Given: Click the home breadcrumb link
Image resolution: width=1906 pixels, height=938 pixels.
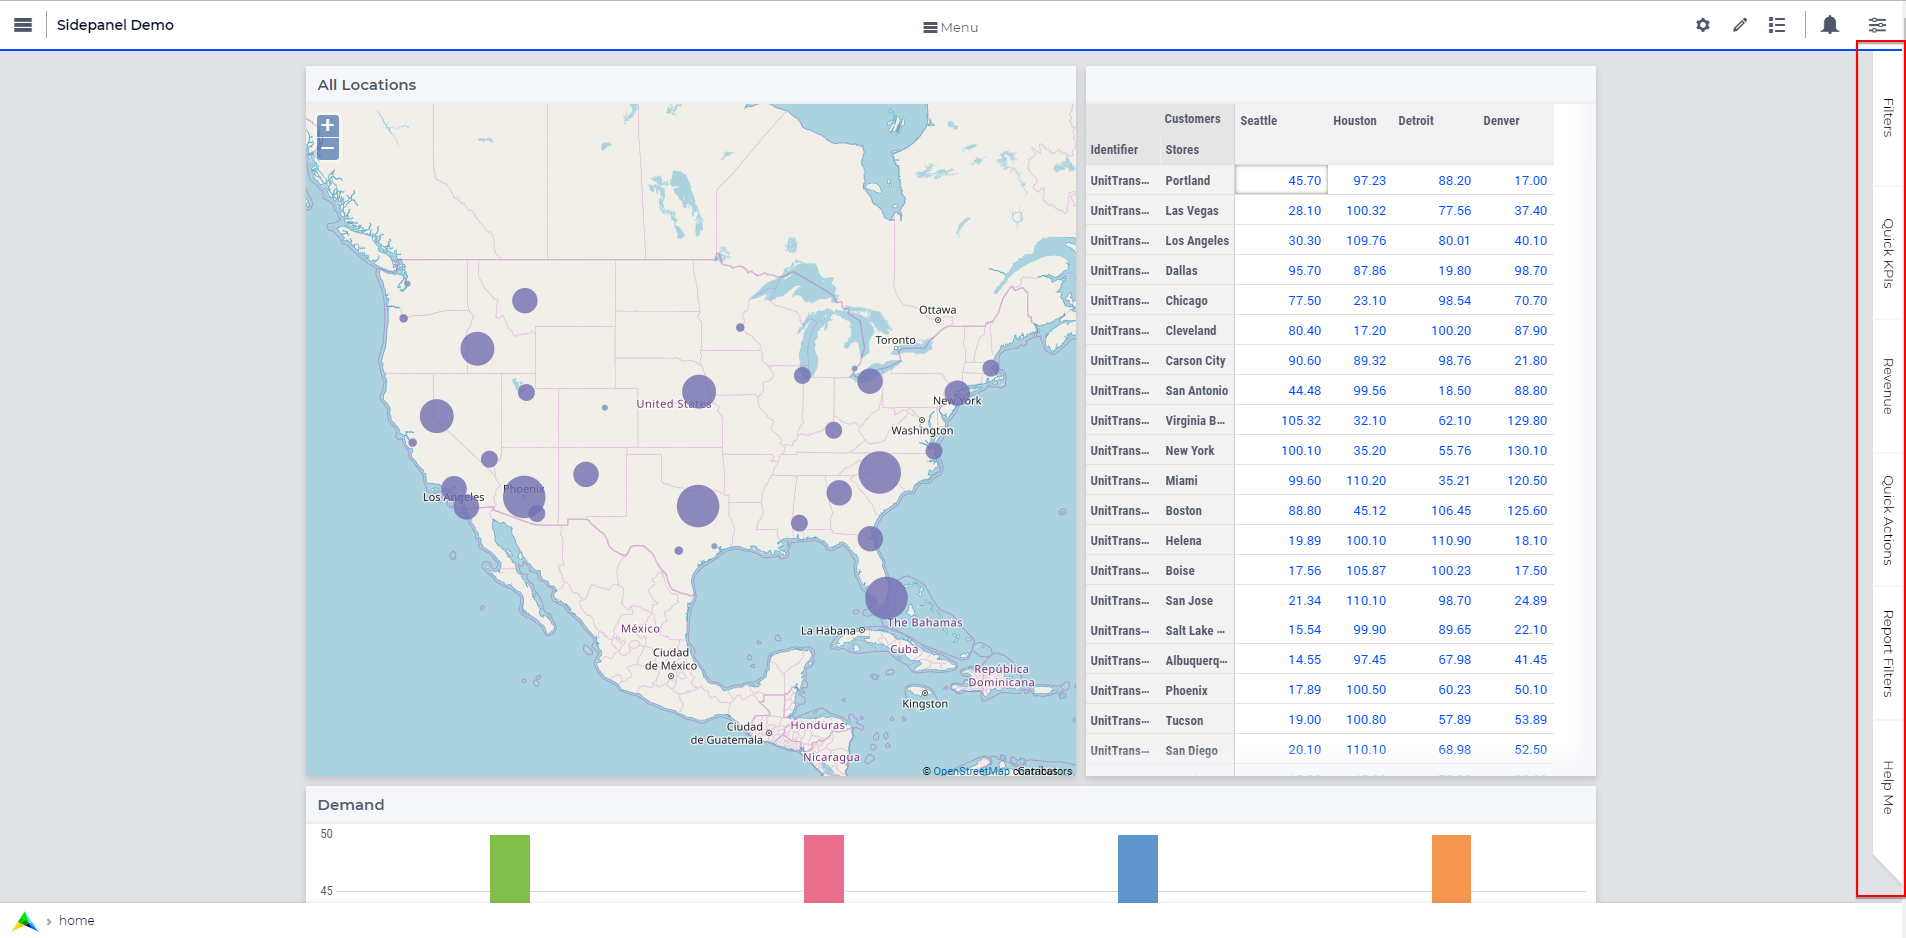Looking at the screenshot, I should (76, 921).
